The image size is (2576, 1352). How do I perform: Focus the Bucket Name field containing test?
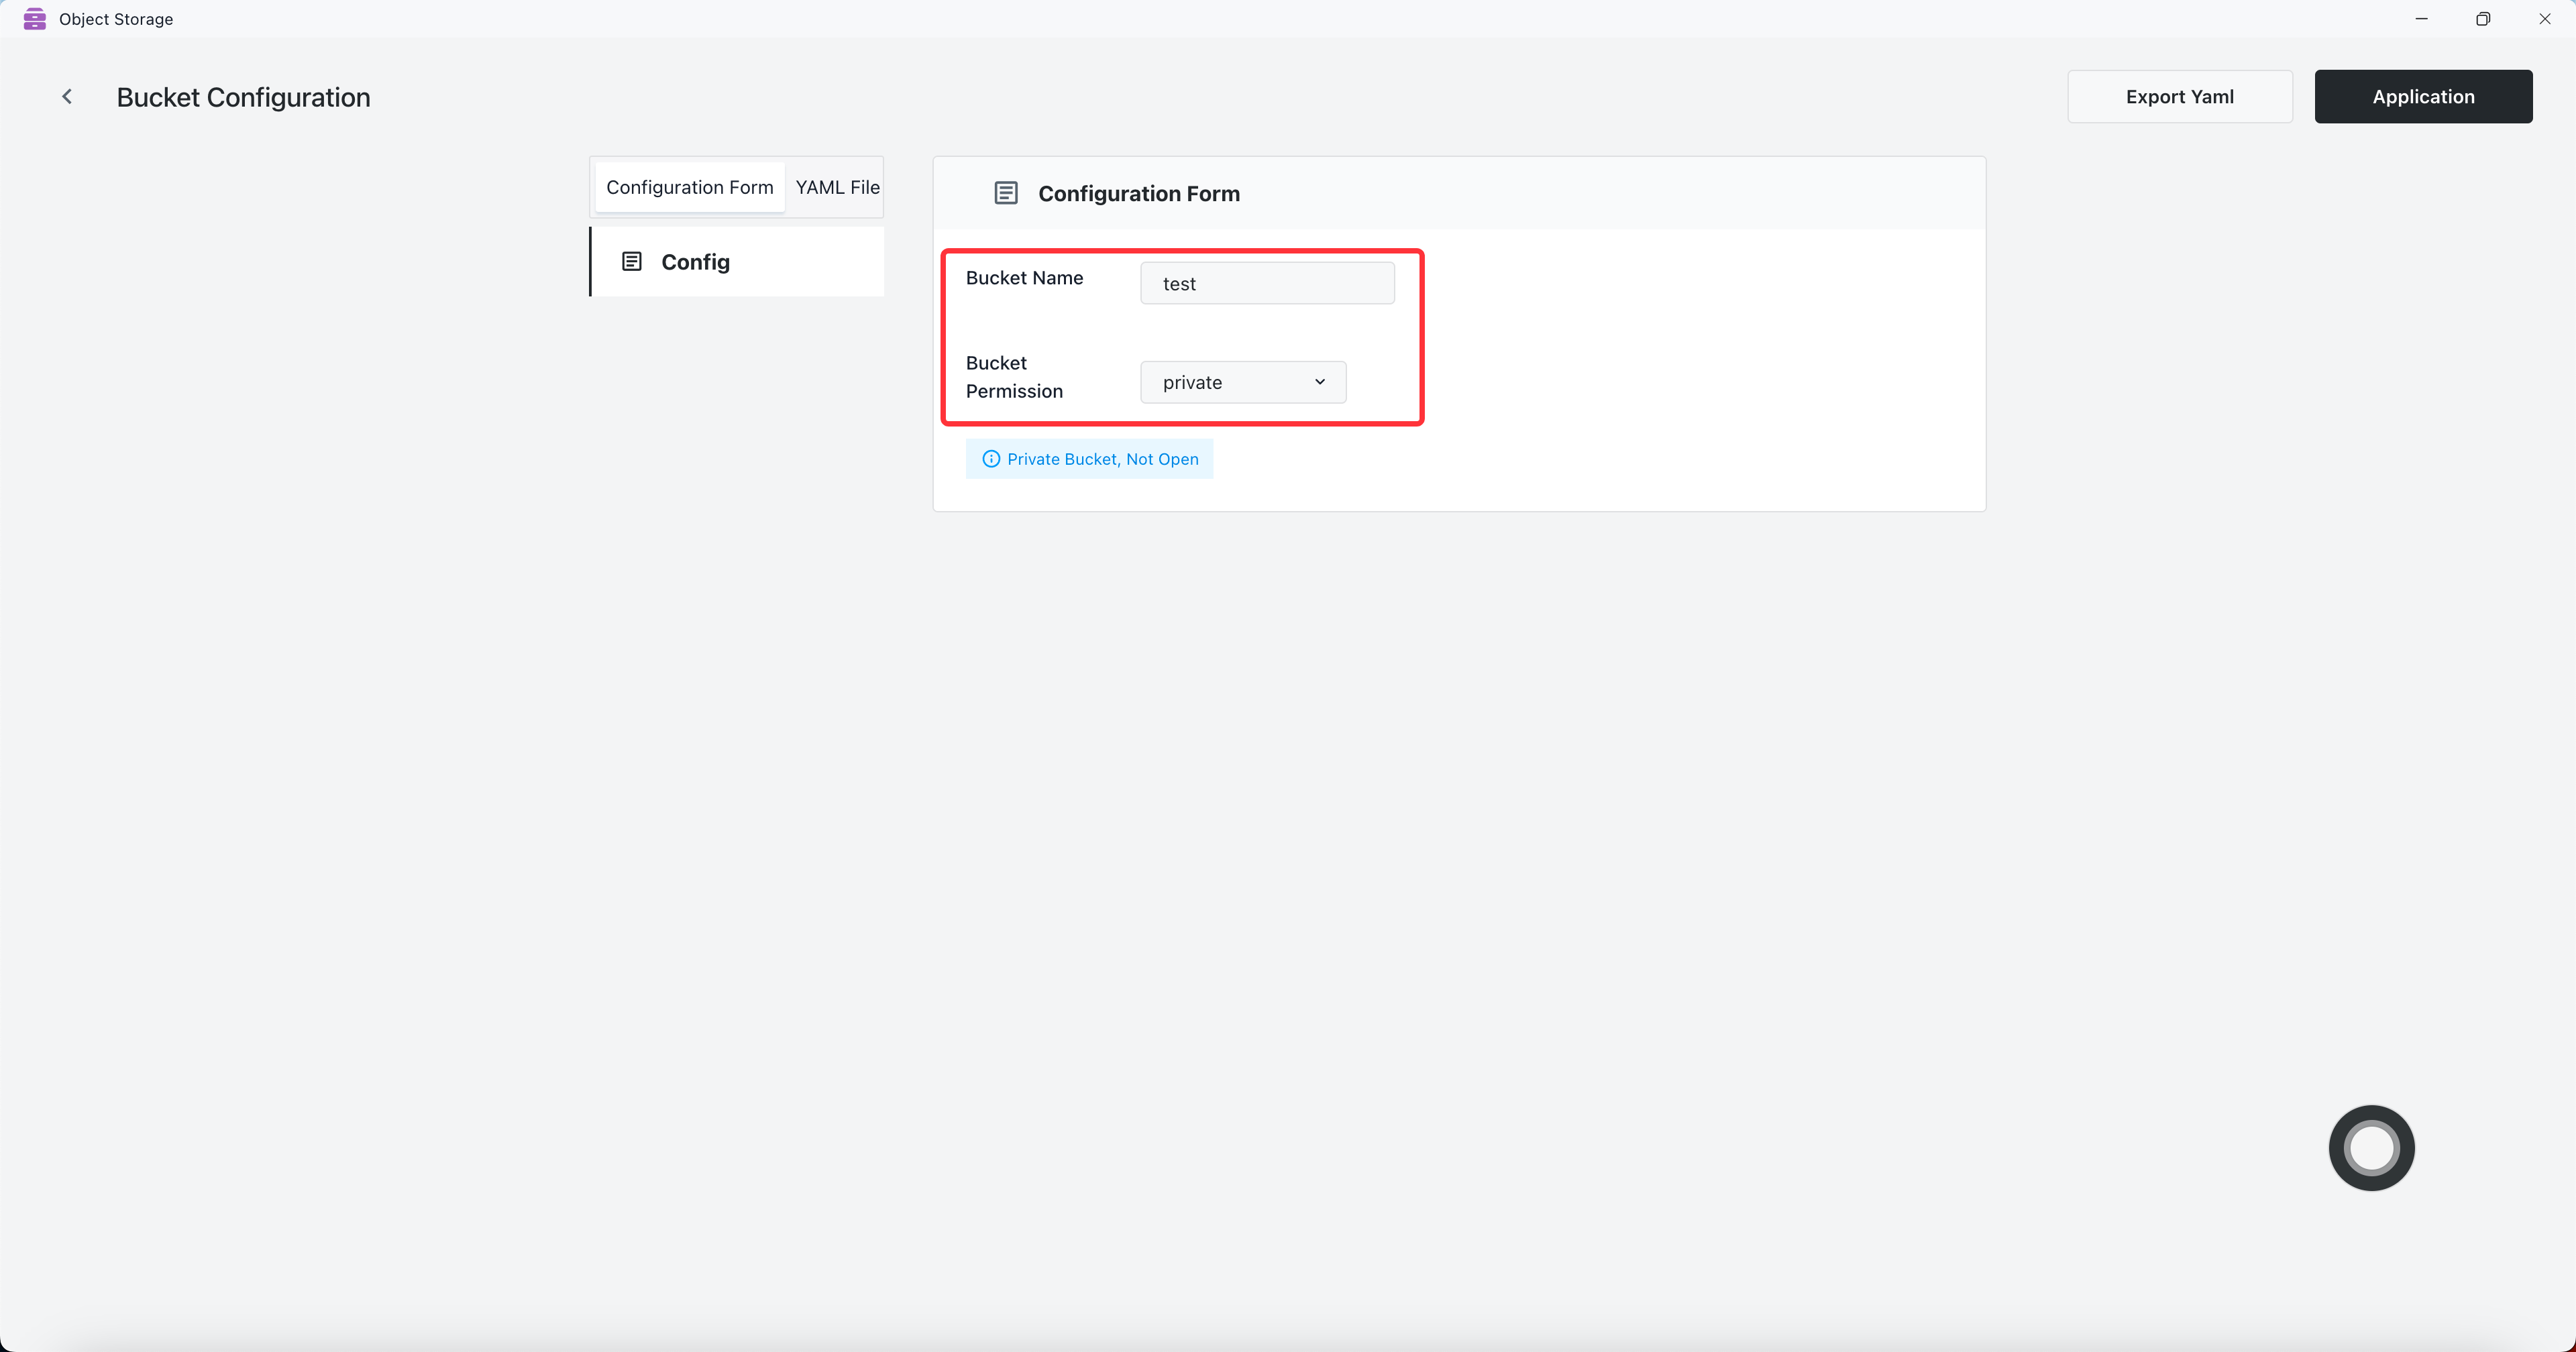pos(1266,284)
